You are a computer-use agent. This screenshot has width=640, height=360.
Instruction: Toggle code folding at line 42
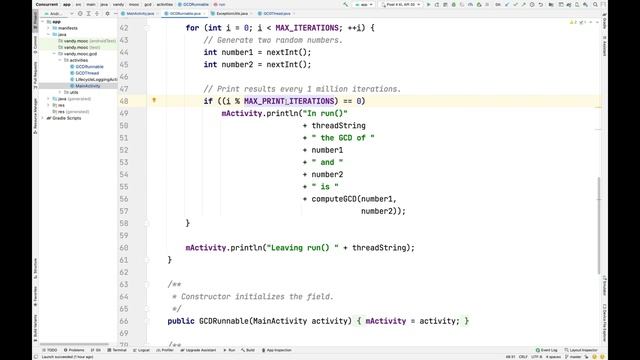pos(147,28)
